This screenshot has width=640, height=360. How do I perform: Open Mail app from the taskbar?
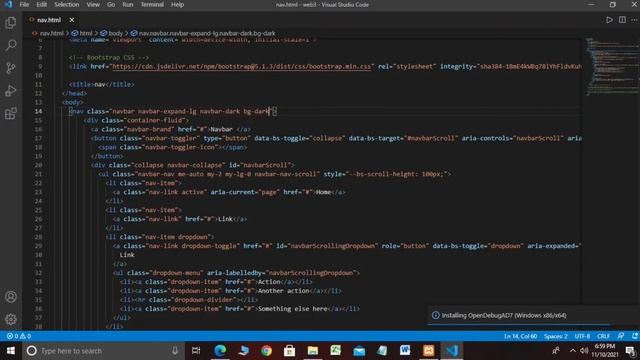point(359,351)
